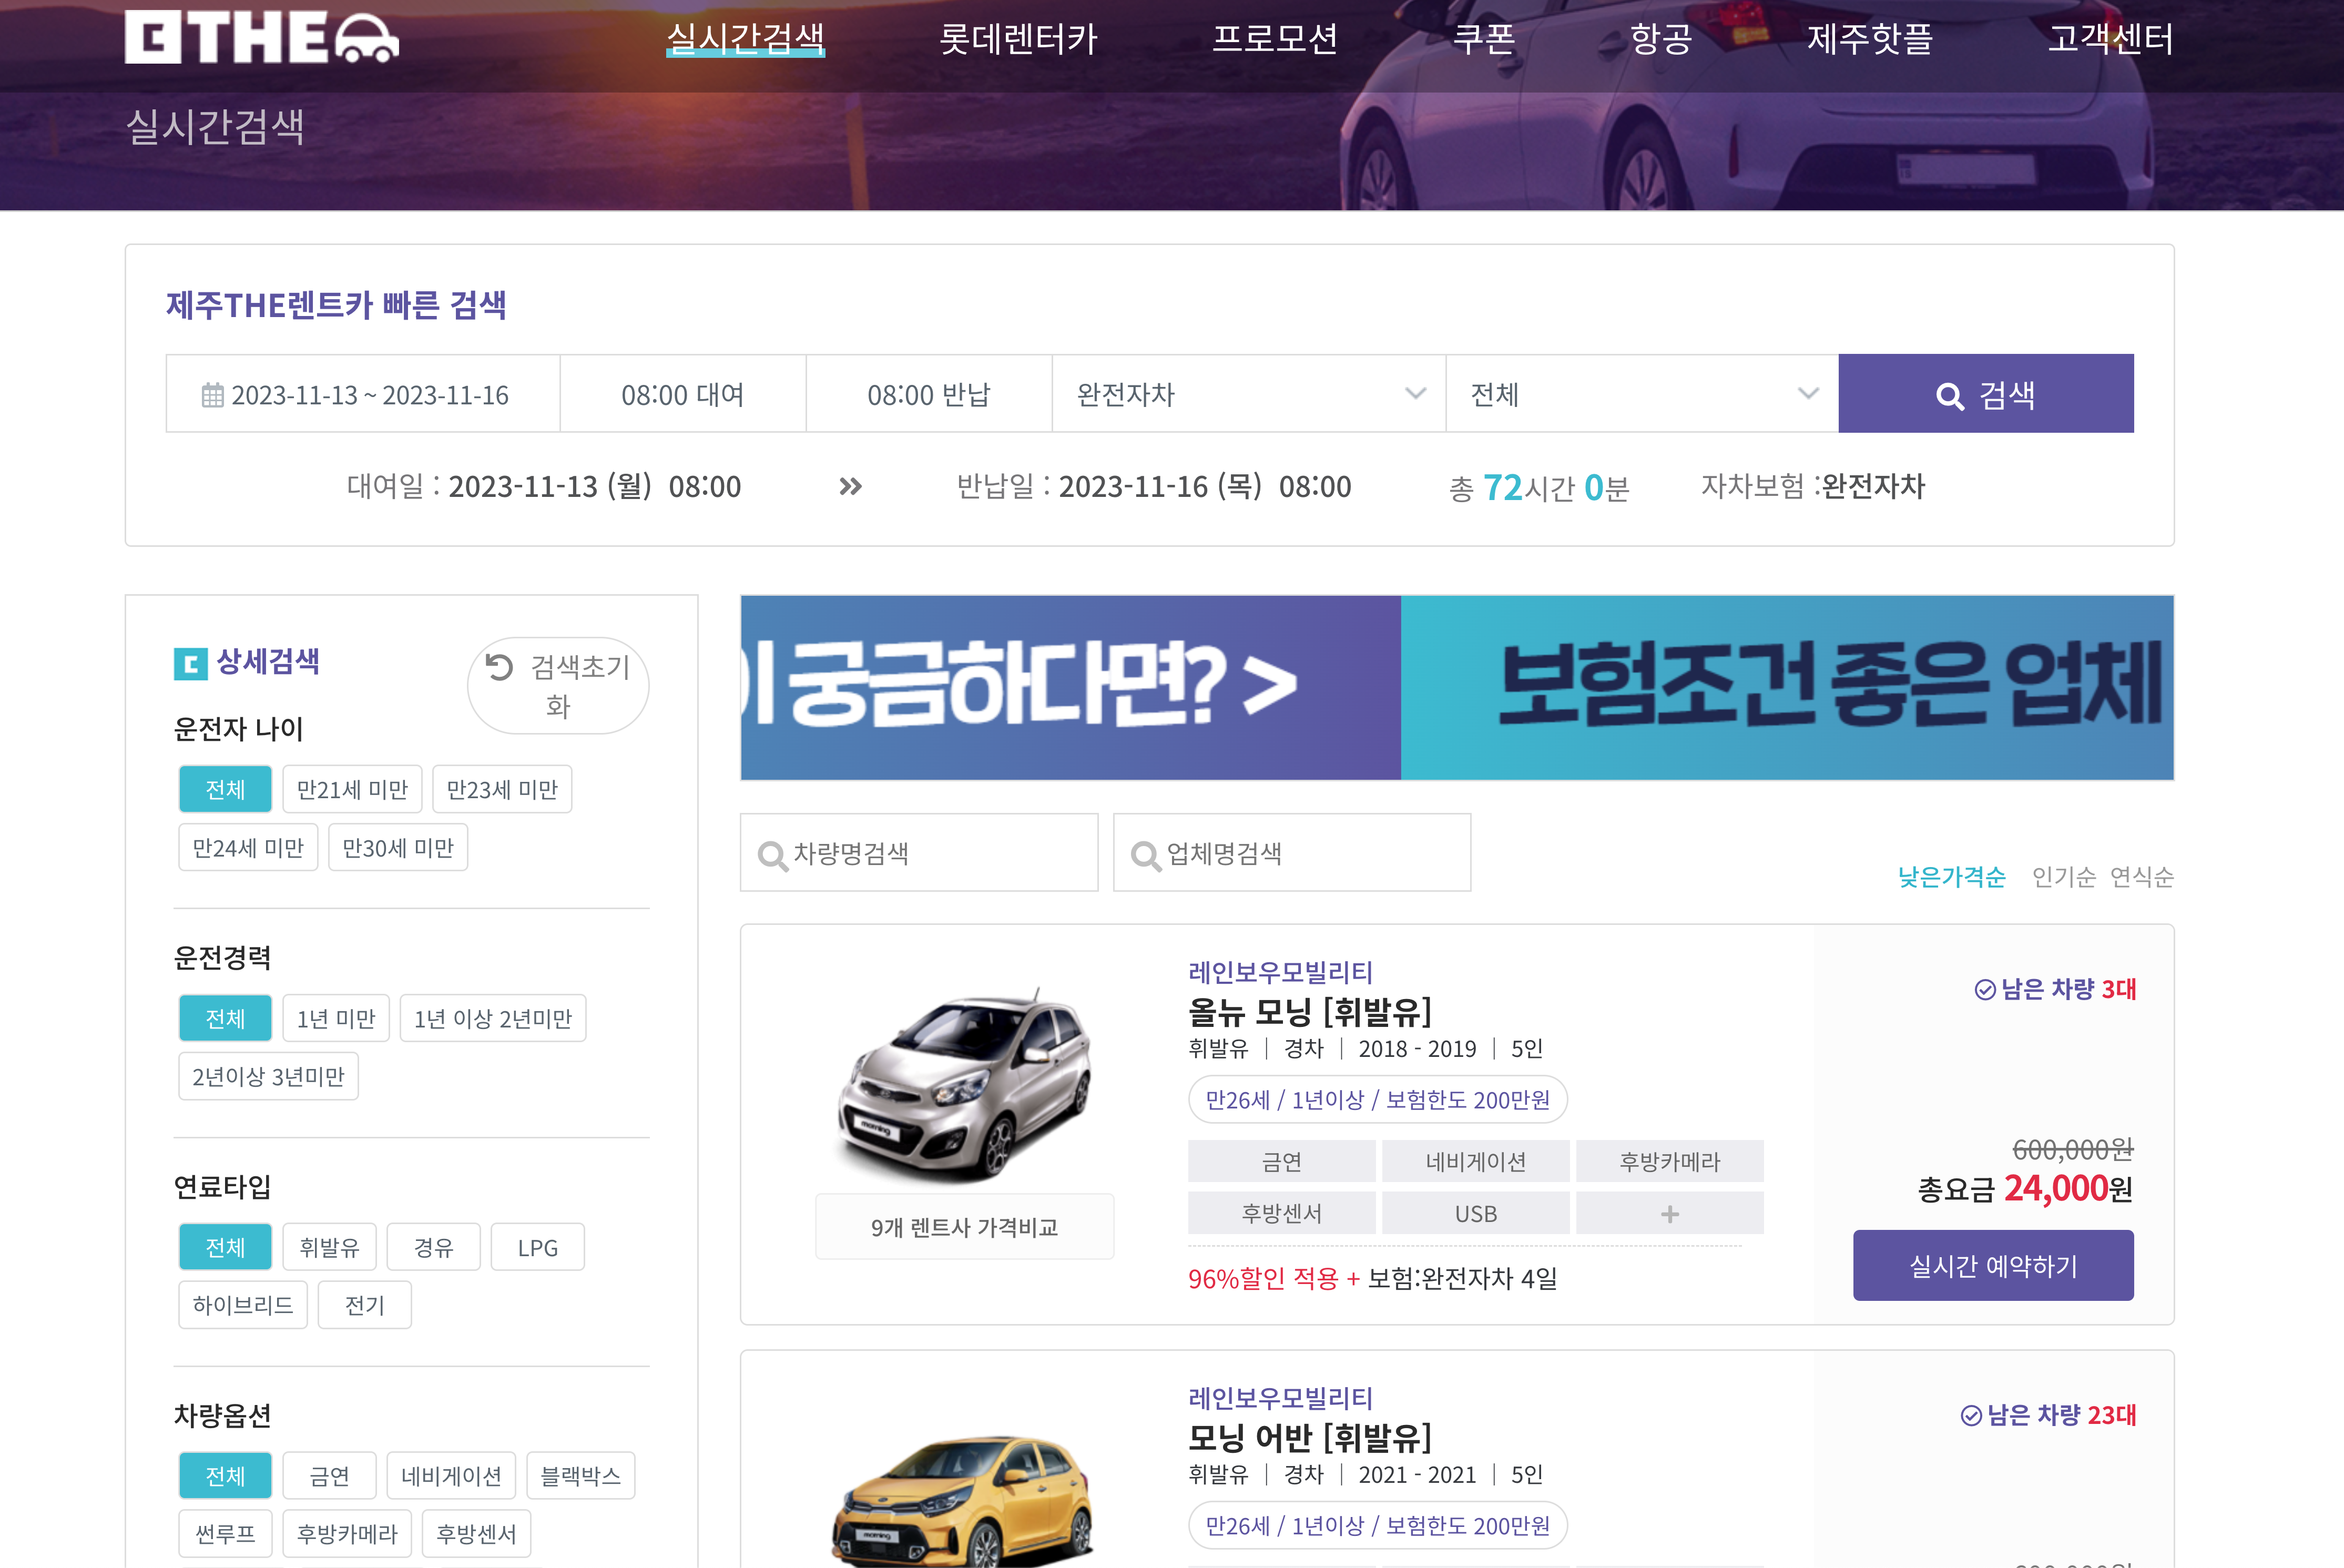Click the 상세검색 panel icon
The height and width of the screenshot is (1568, 2344).
tap(190, 663)
